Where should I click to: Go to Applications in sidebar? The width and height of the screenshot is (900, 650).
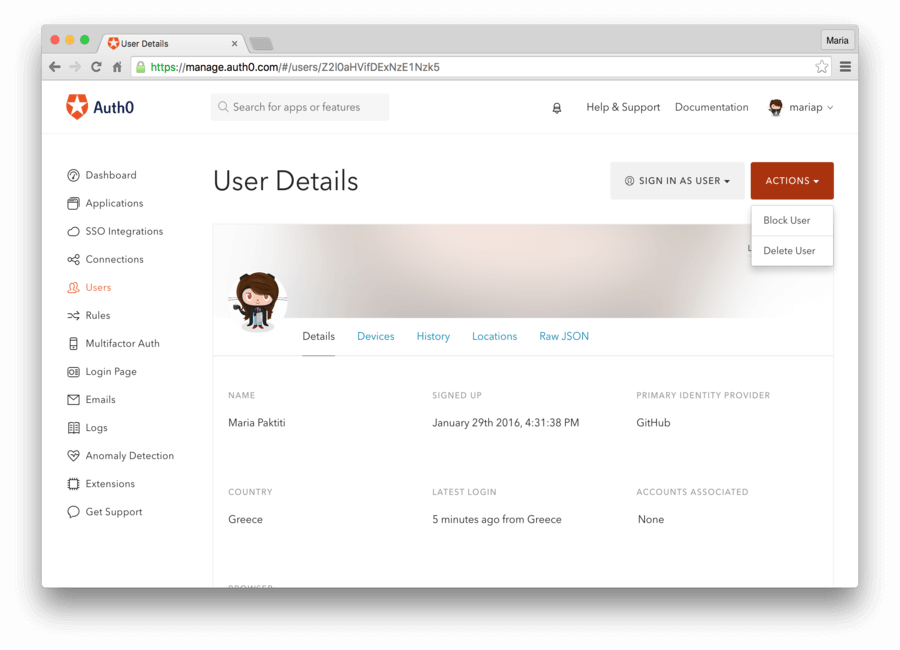click(x=114, y=203)
